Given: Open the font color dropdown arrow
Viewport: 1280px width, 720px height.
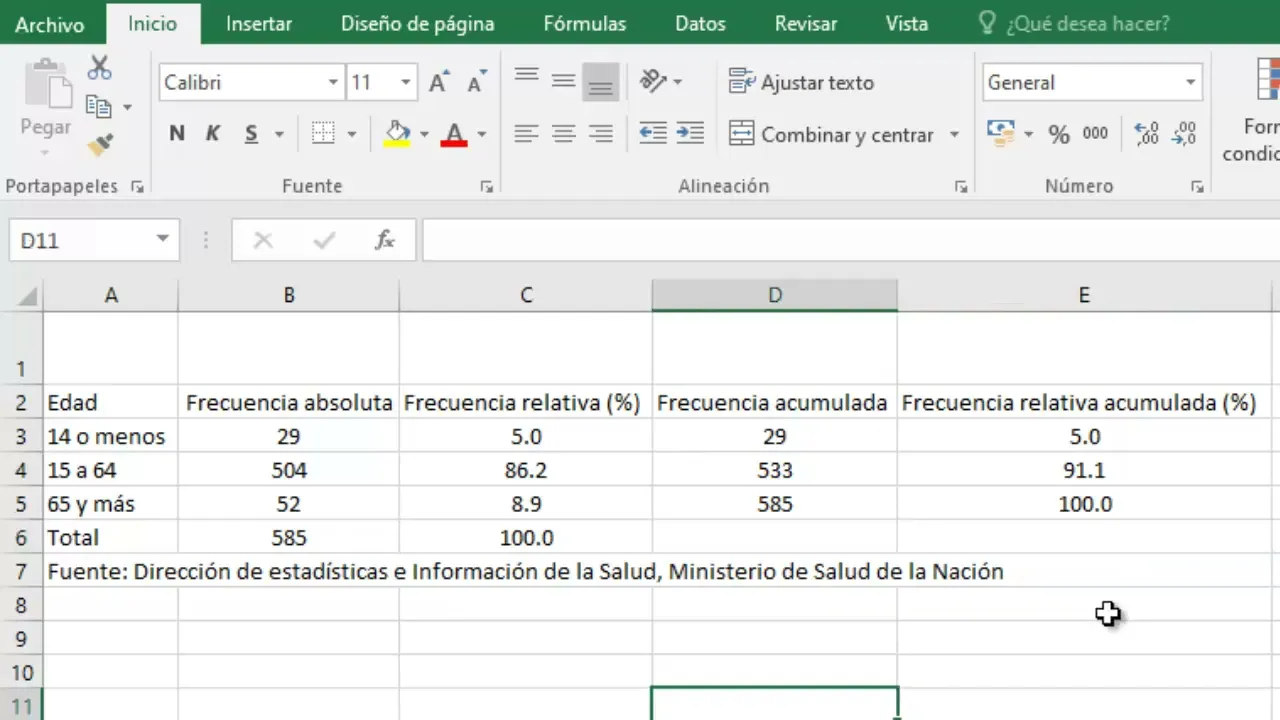Looking at the screenshot, I should pyautogui.click(x=481, y=134).
